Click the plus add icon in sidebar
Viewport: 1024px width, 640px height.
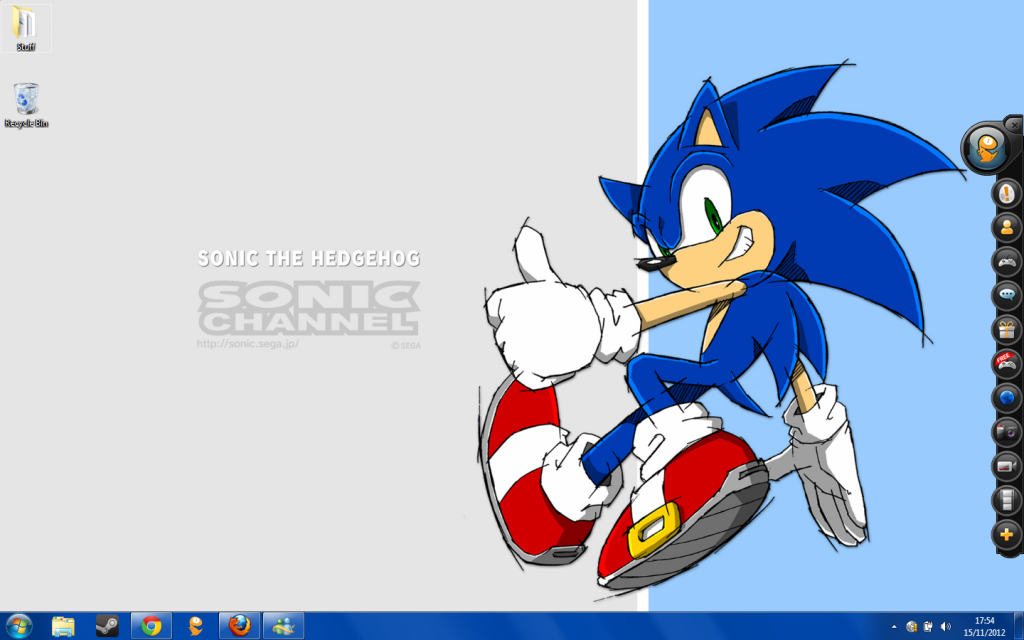[1006, 535]
